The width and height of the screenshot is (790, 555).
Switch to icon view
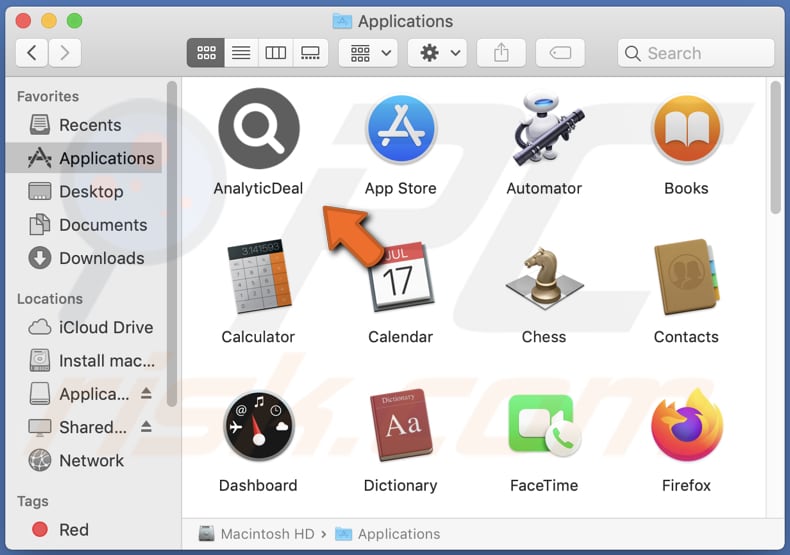(206, 53)
